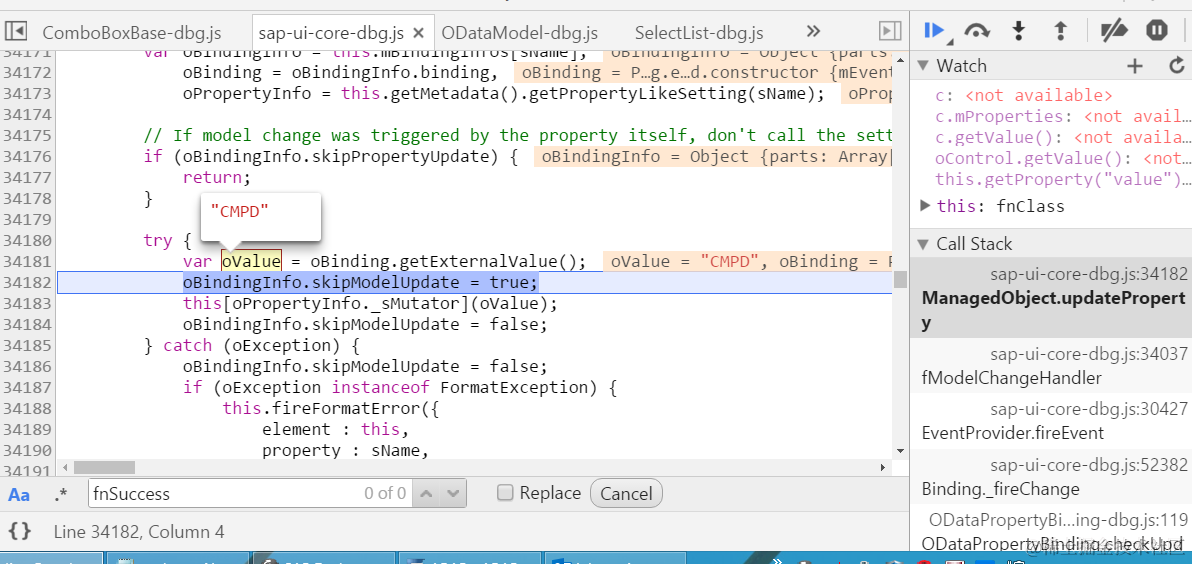Select sap-ui-core-dbg.js tab

[331, 33]
